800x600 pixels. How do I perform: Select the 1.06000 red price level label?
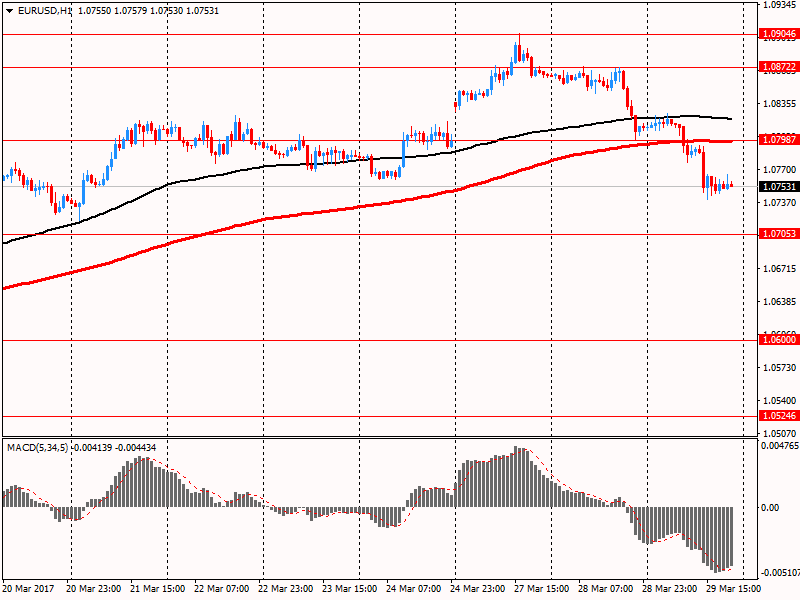[779, 340]
